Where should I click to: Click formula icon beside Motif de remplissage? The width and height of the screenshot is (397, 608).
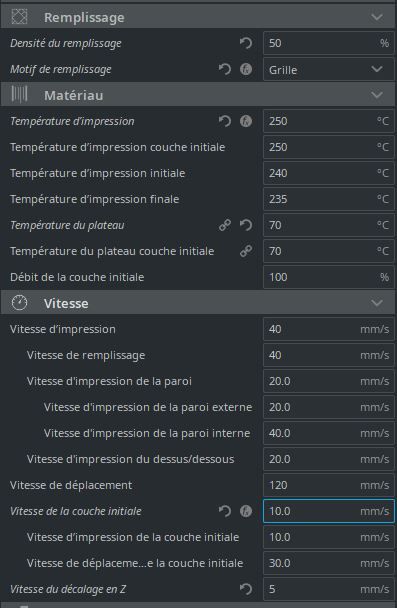click(x=246, y=69)
